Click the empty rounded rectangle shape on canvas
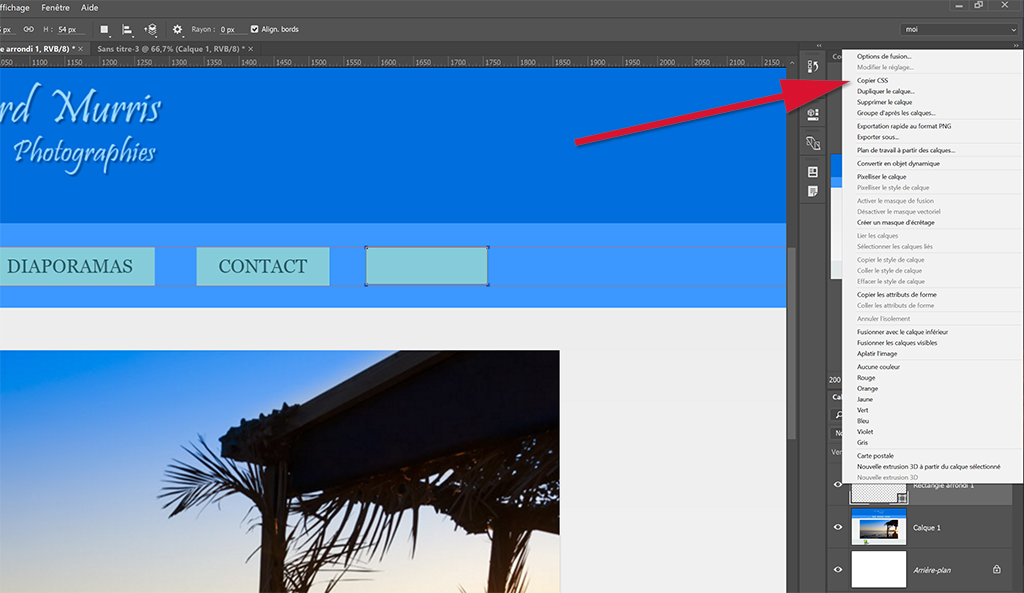 point(426,266)
